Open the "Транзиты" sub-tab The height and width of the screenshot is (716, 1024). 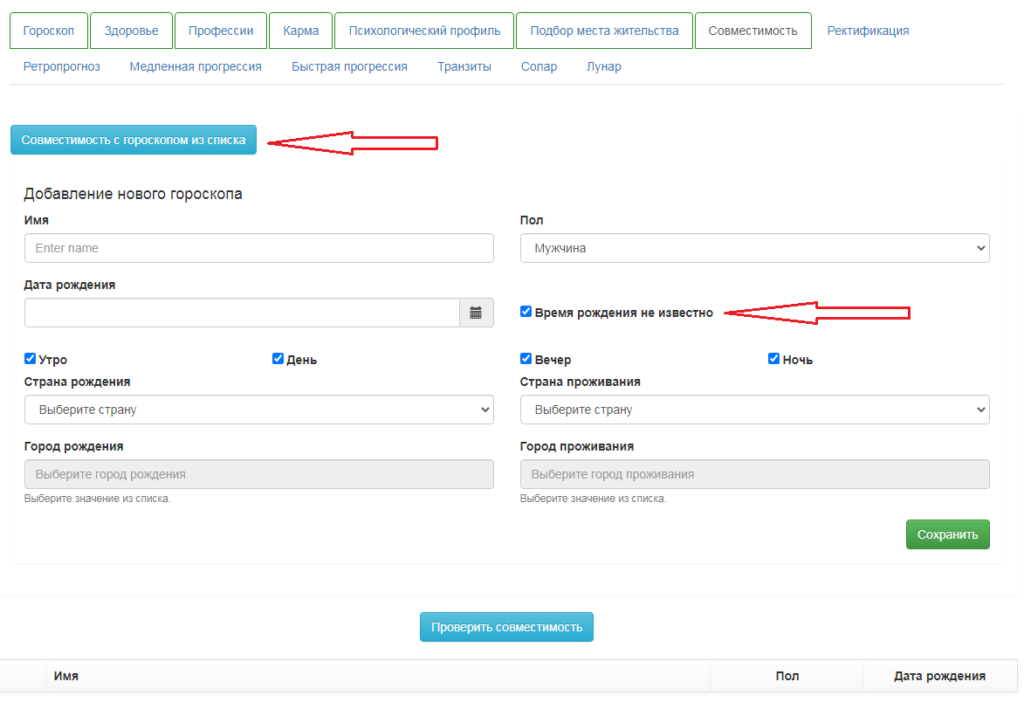(464, 67)
